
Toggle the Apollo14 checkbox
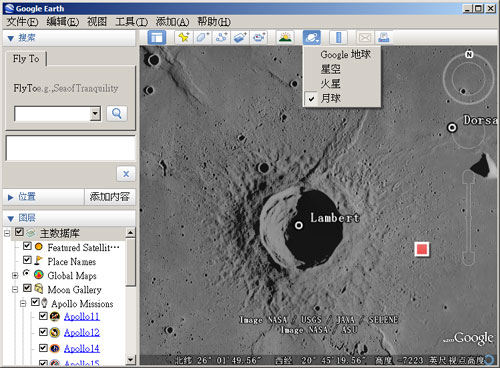click(43, 348)
